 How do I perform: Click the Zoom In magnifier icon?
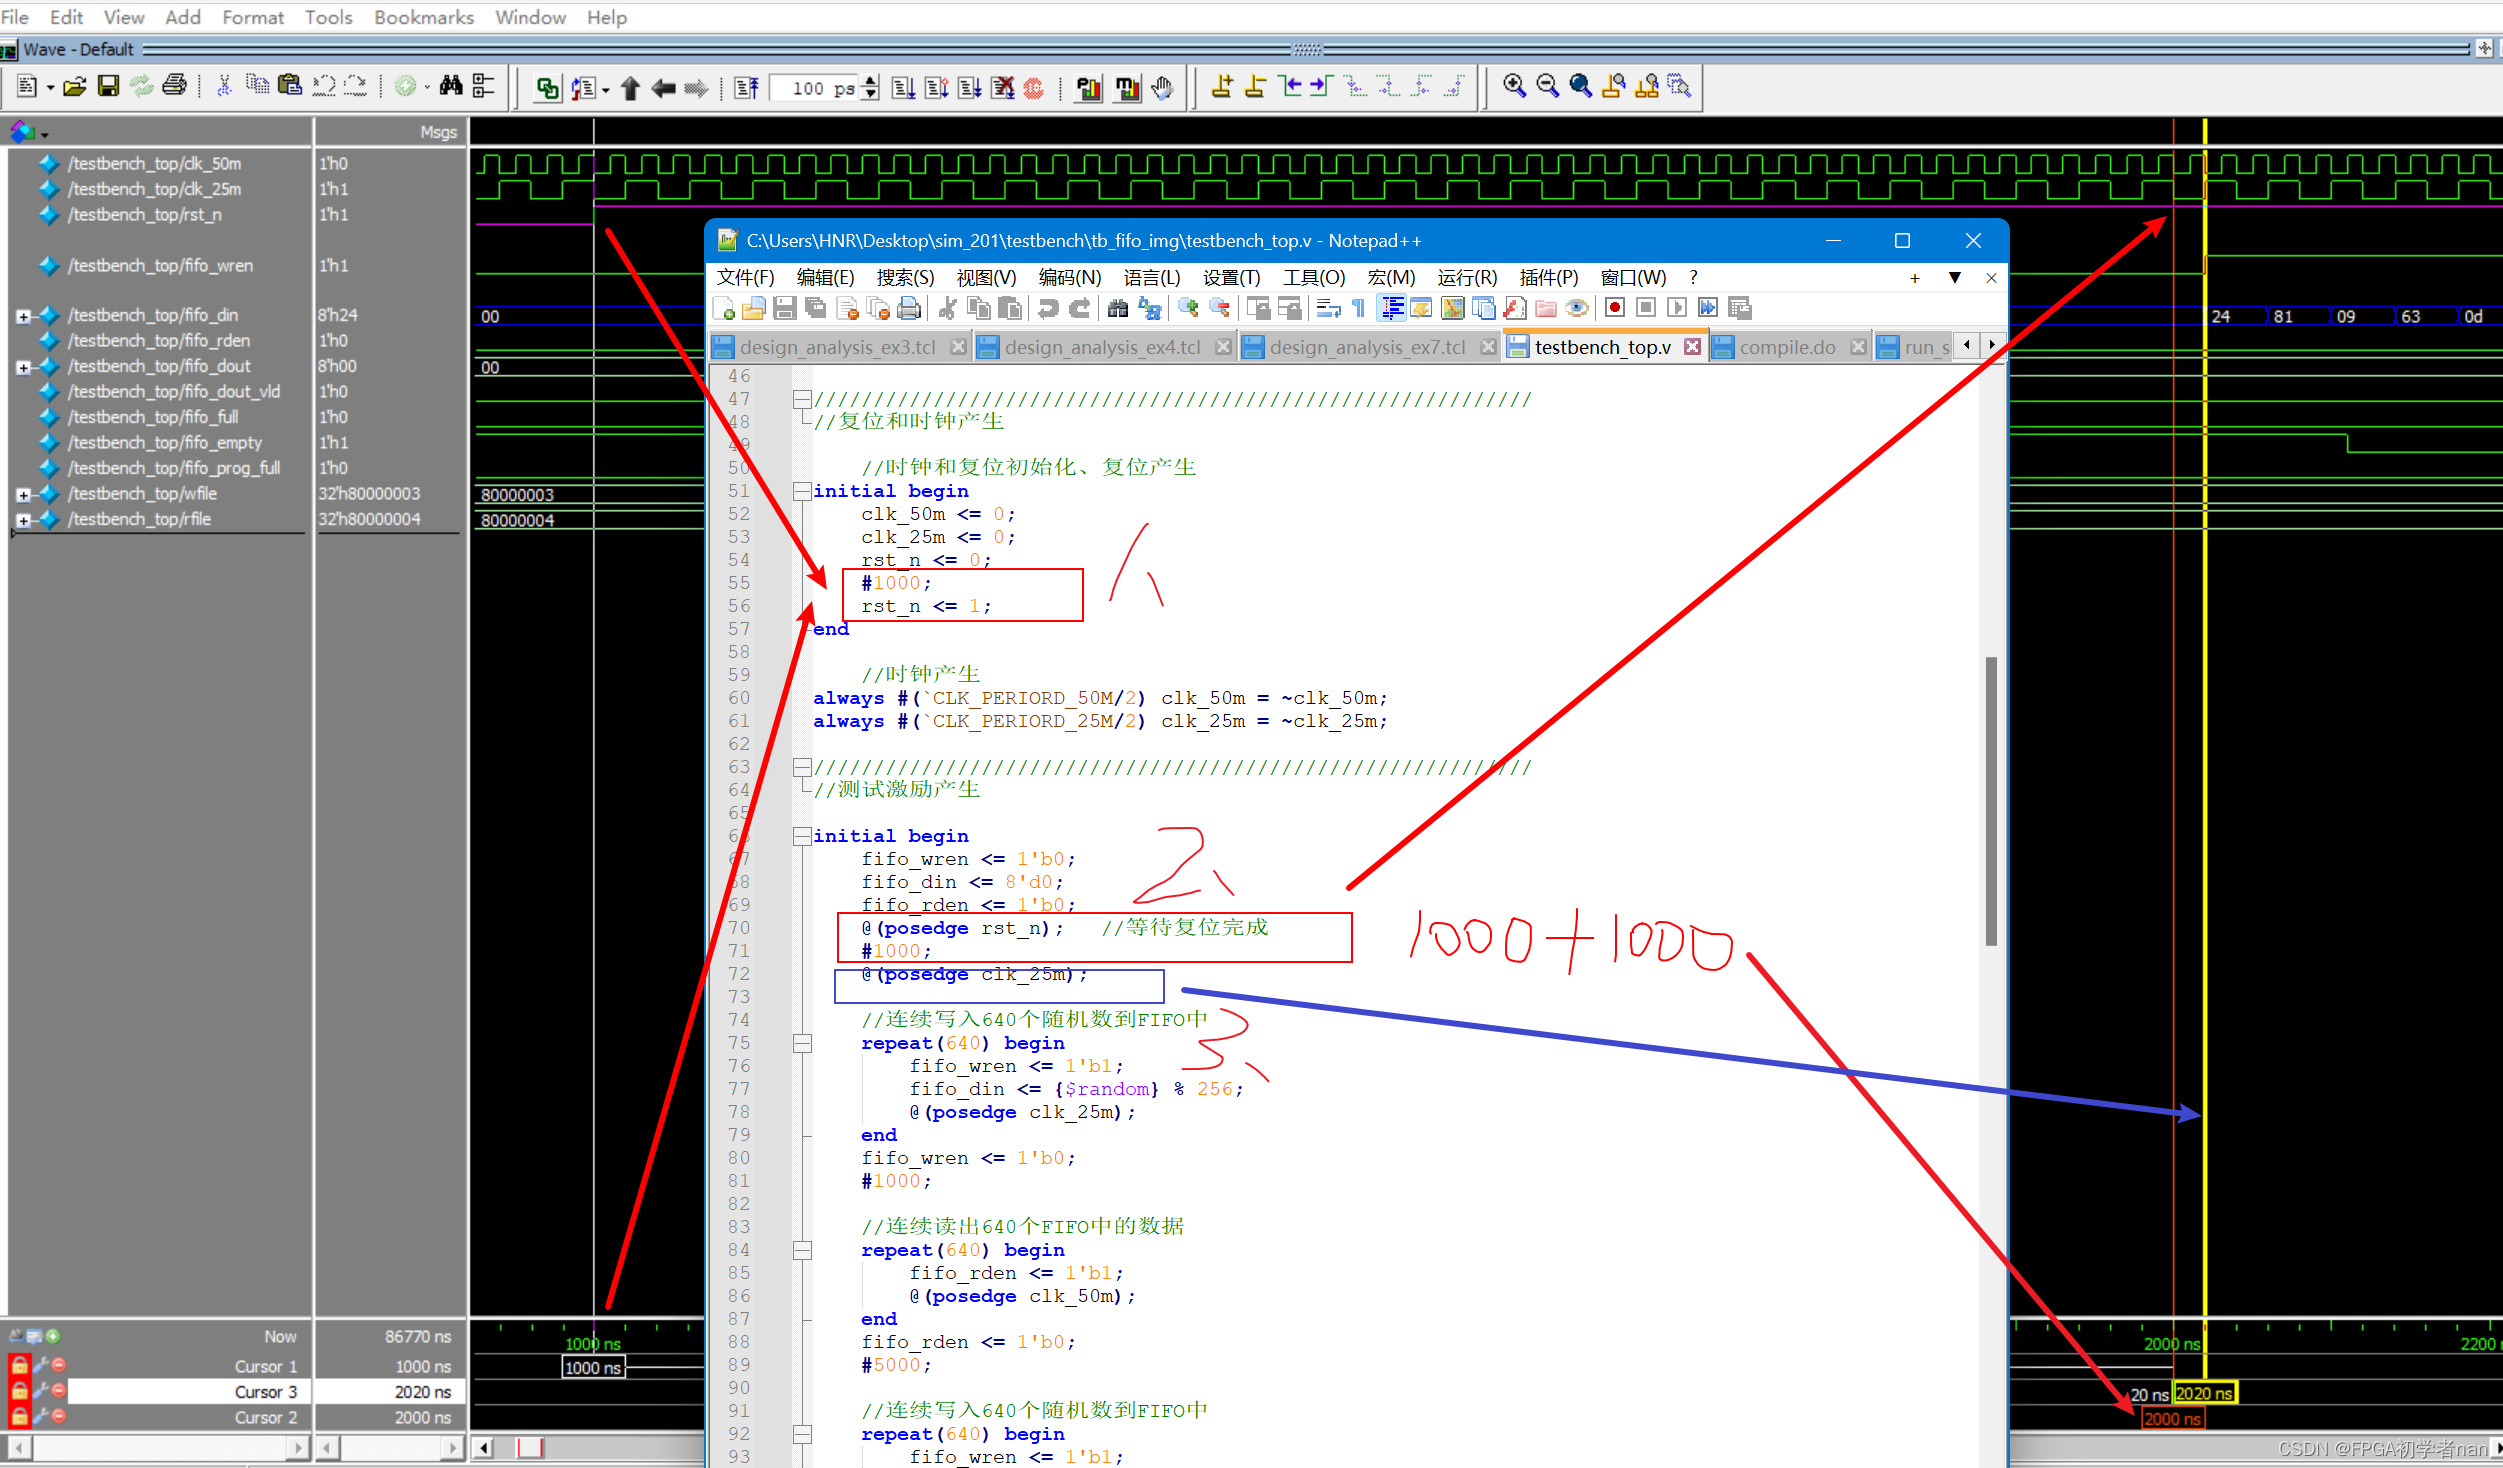coord(1514,87)
